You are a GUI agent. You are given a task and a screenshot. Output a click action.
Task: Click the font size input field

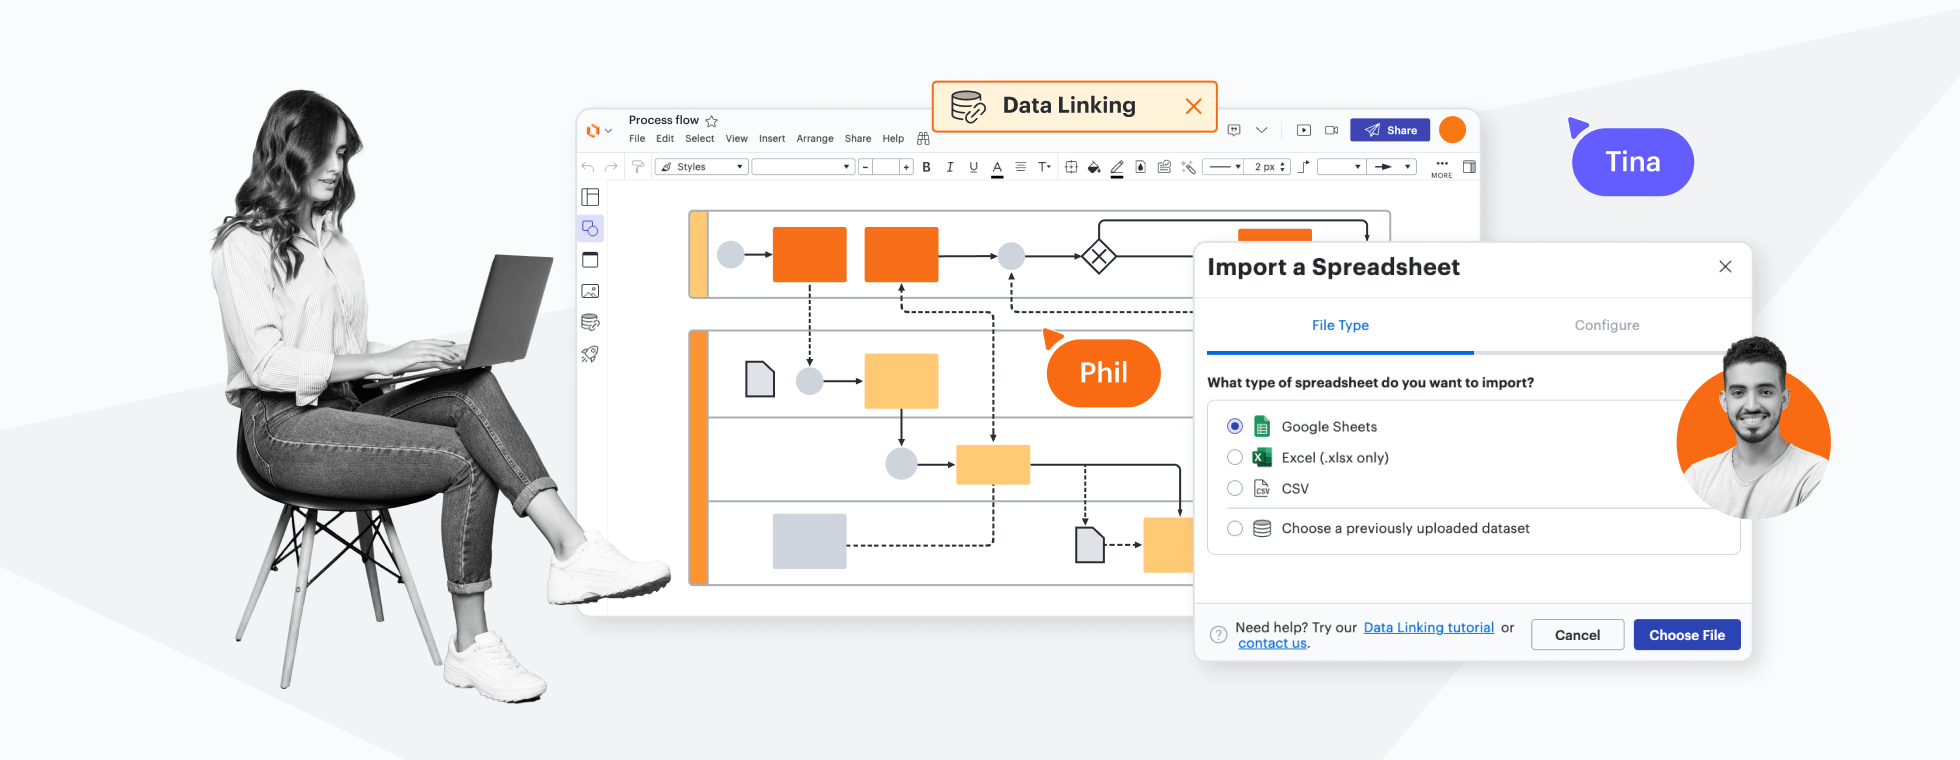[885, 167]
